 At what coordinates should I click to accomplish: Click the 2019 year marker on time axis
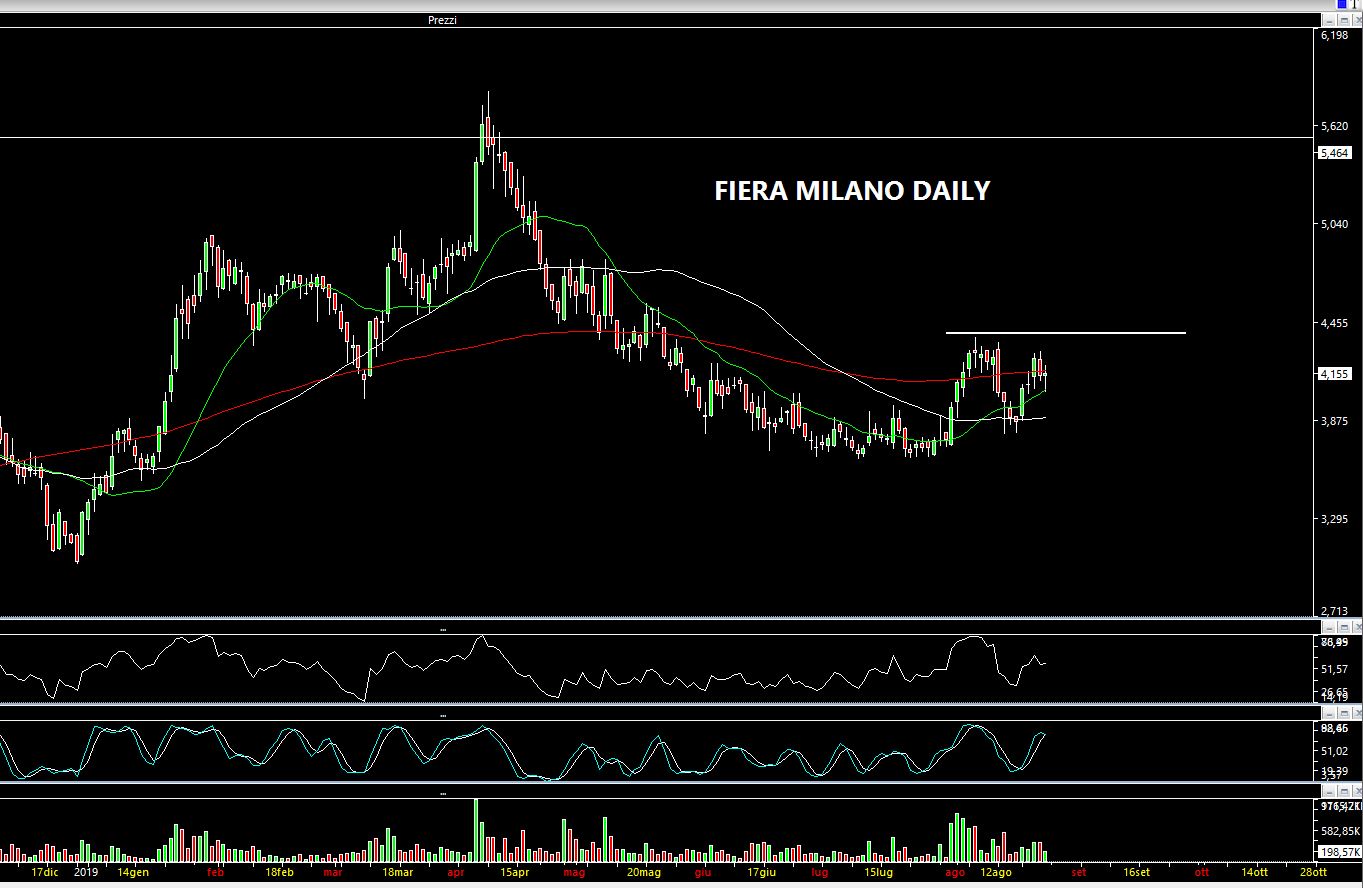87,872
